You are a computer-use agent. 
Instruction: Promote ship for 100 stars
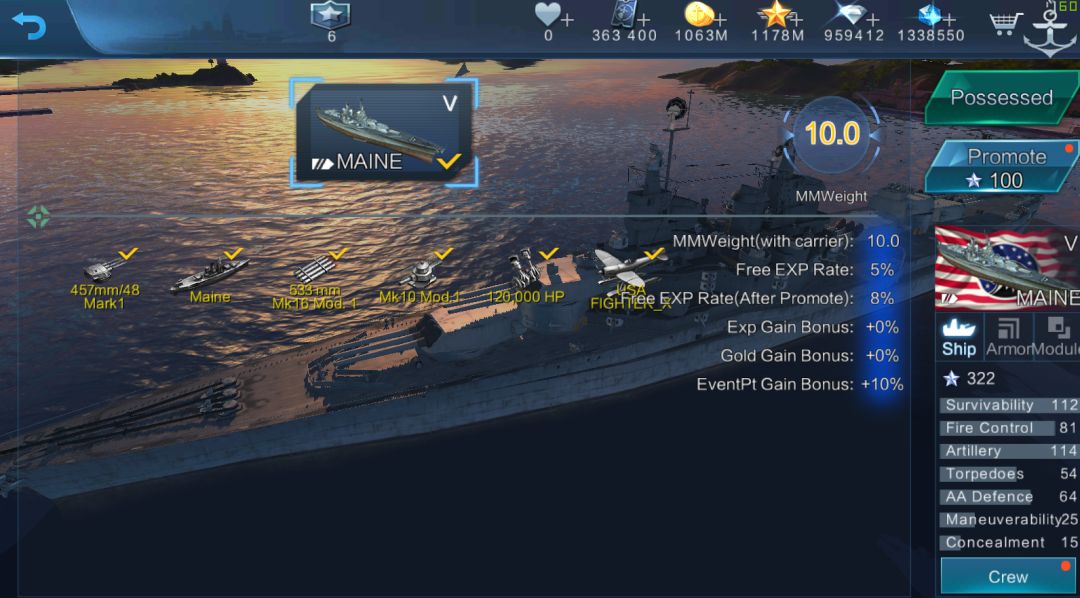[x=1002, y=167]
